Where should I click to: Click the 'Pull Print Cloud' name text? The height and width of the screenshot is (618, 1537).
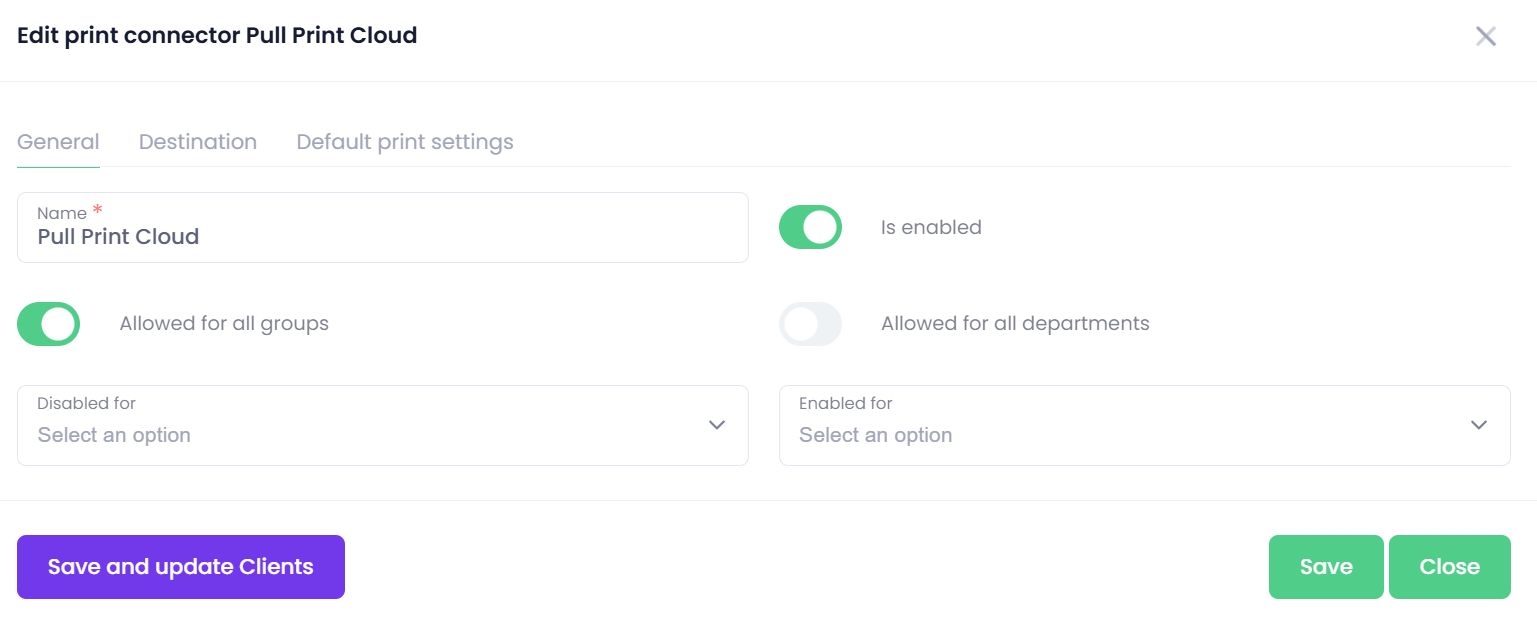118,237
